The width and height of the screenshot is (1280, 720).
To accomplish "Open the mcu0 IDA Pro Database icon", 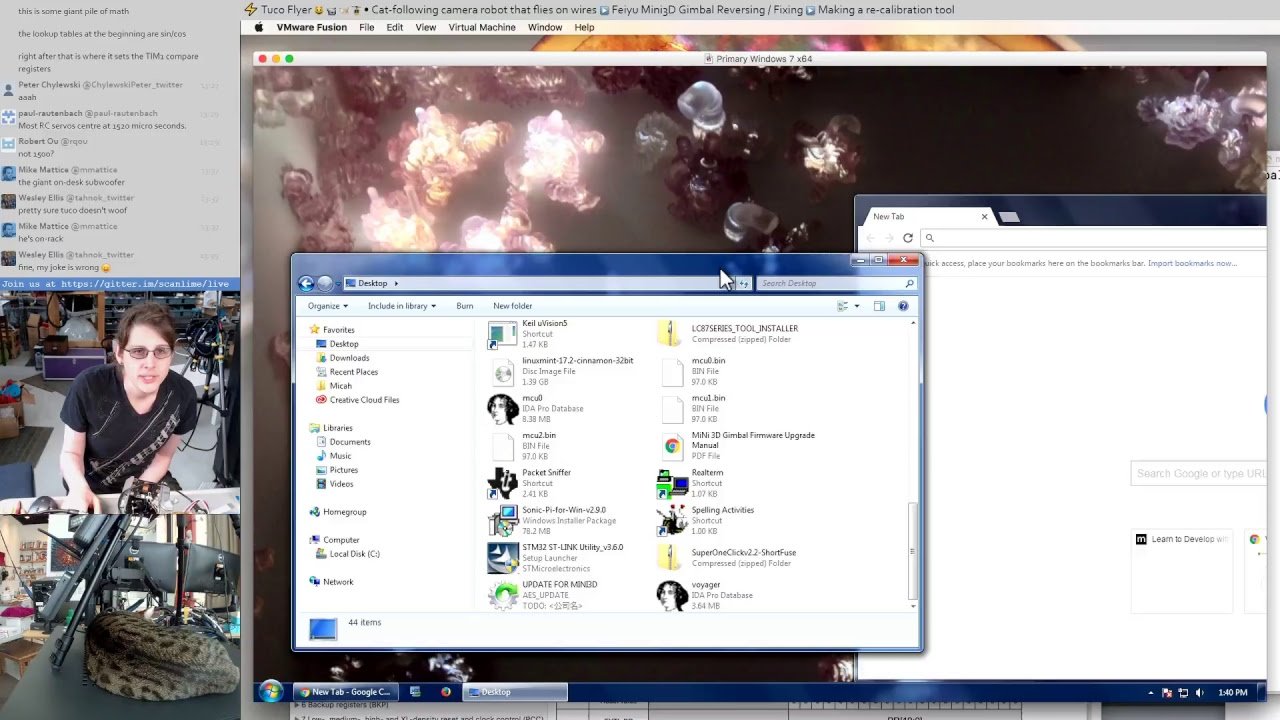I will (x=502, y=409).
